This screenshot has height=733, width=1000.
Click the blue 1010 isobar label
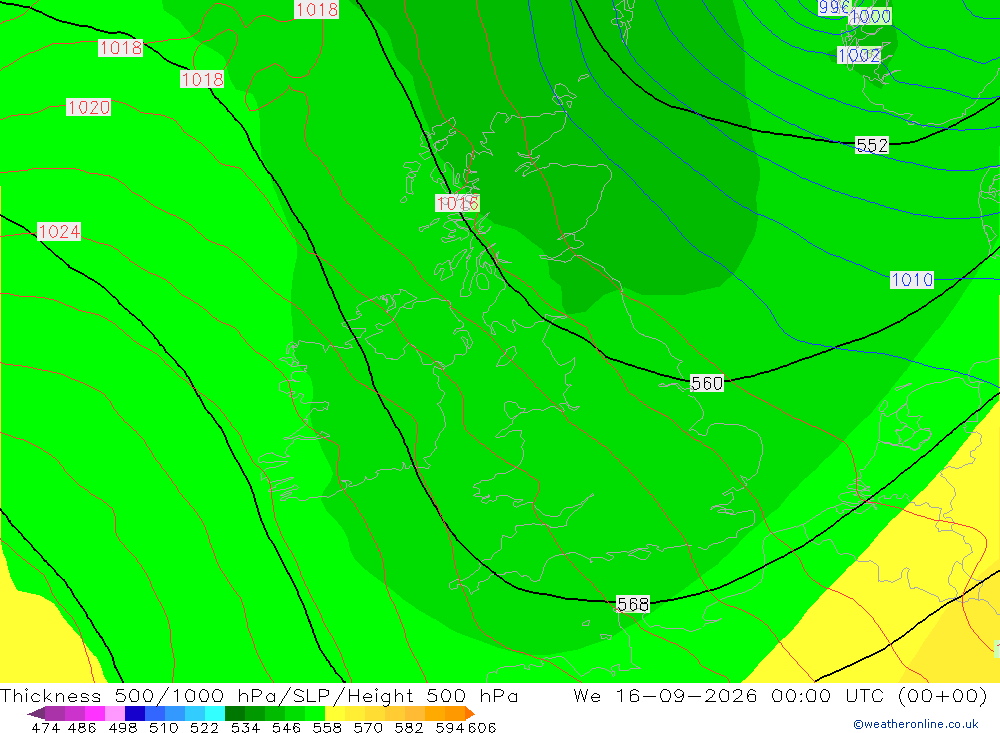pyautogui.click(x=911, y=279)
